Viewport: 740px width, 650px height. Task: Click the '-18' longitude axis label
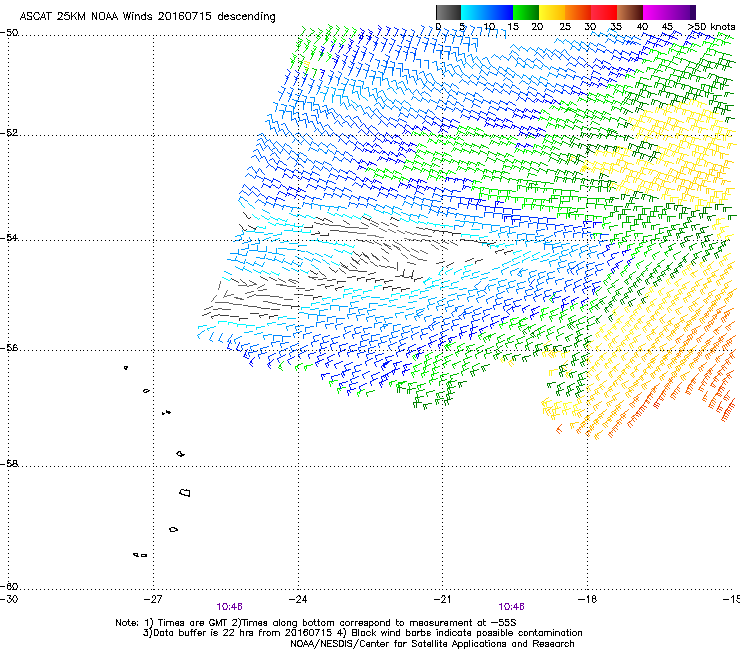tap(587, 599)
